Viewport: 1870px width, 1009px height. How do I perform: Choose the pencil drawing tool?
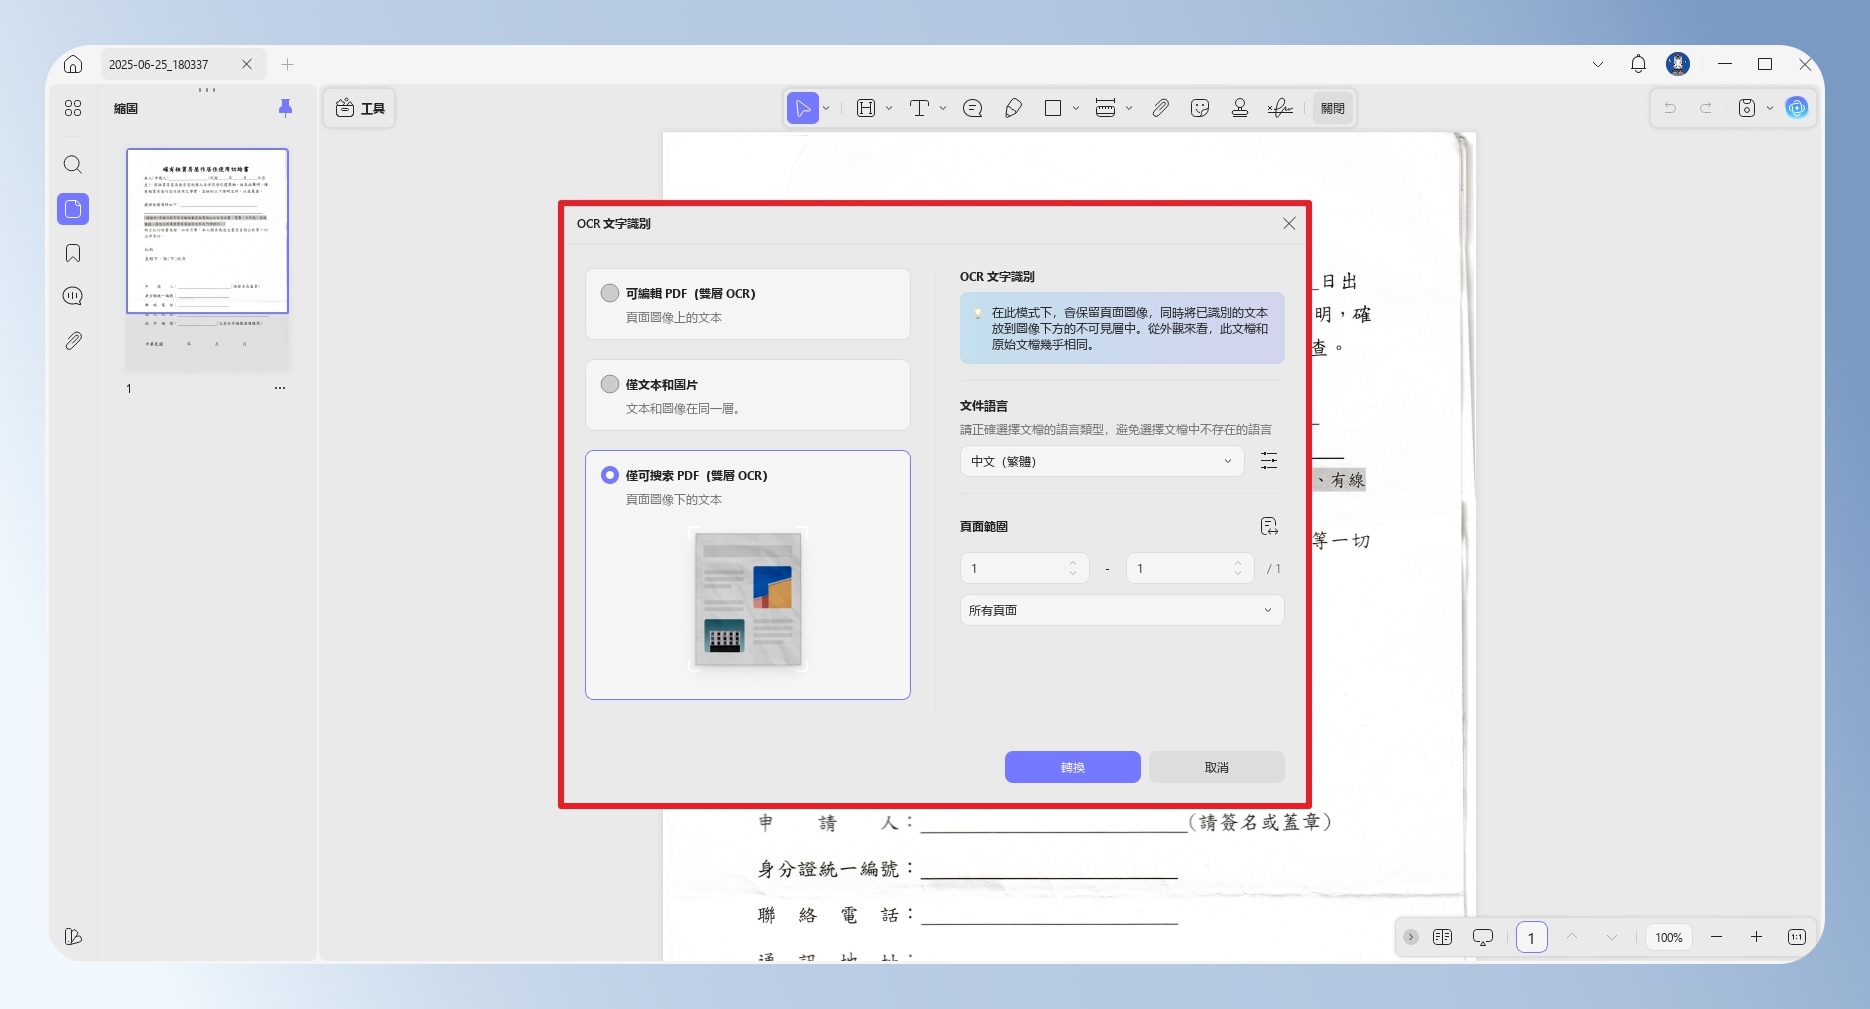point(1013,108)
